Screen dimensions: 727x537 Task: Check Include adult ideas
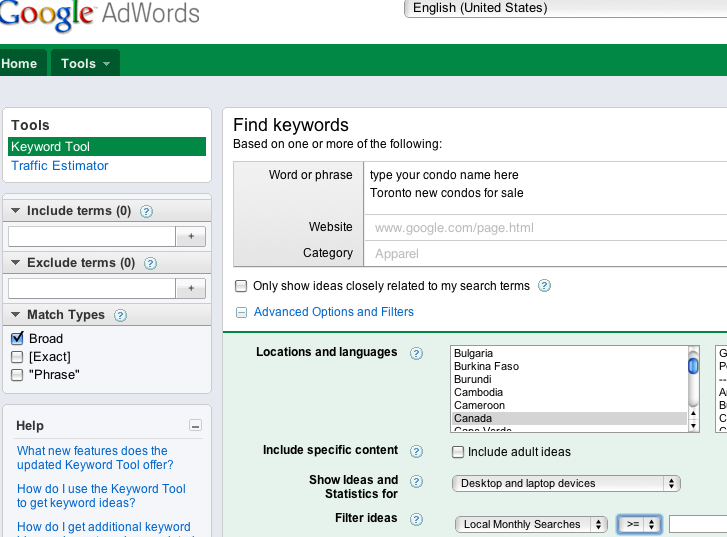click(458, 452)
